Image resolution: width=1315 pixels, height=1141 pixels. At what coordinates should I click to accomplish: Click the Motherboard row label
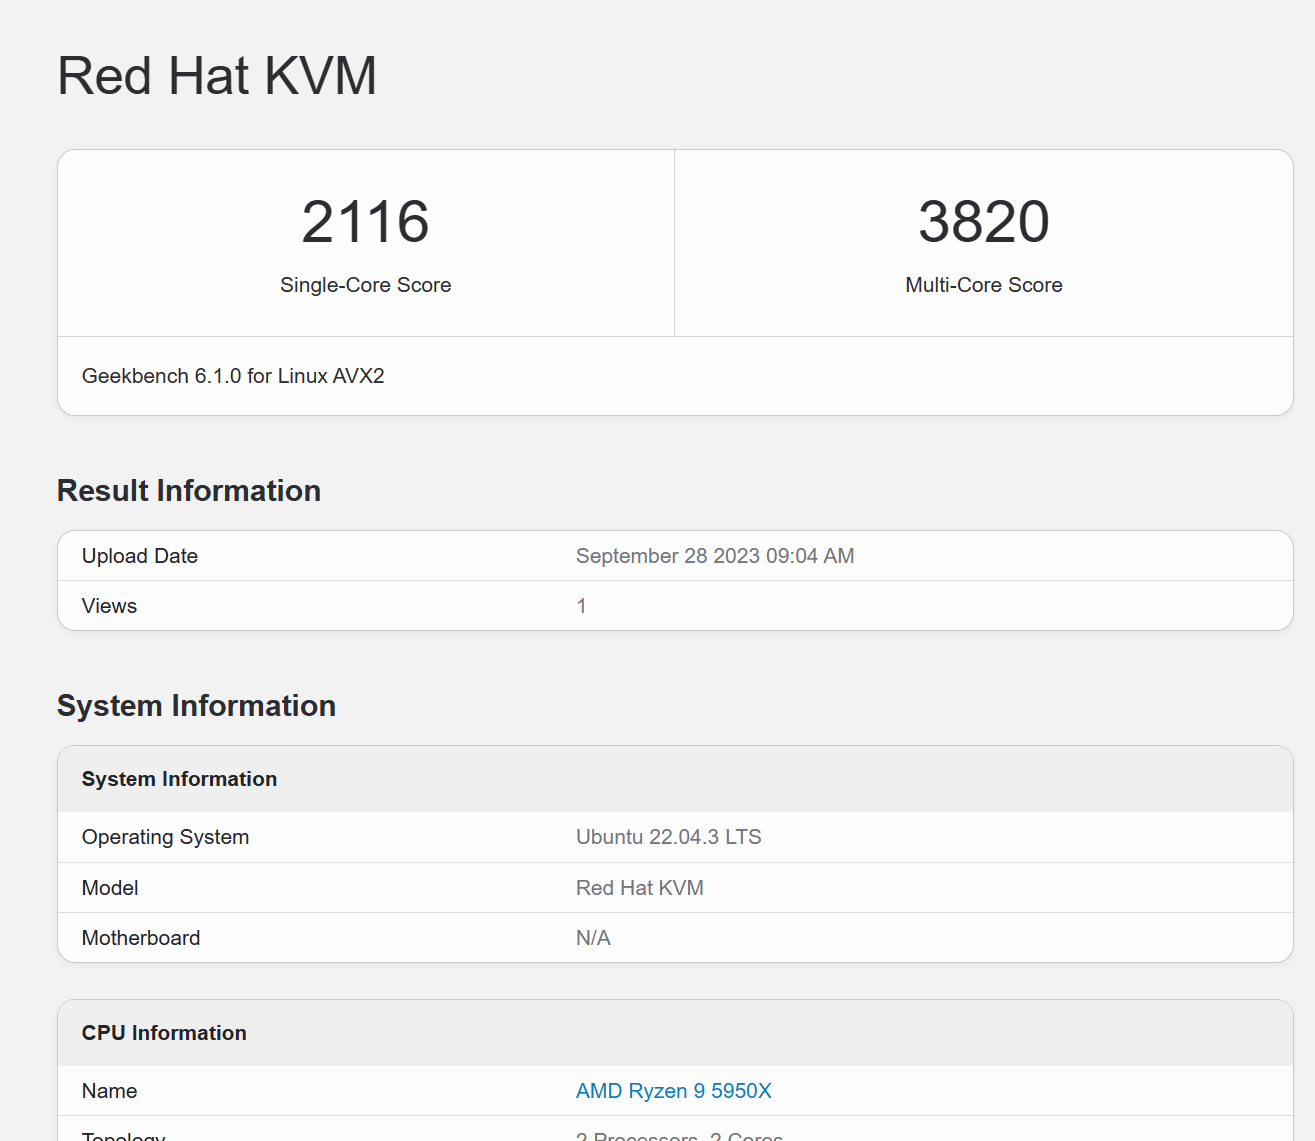point(141,938)
